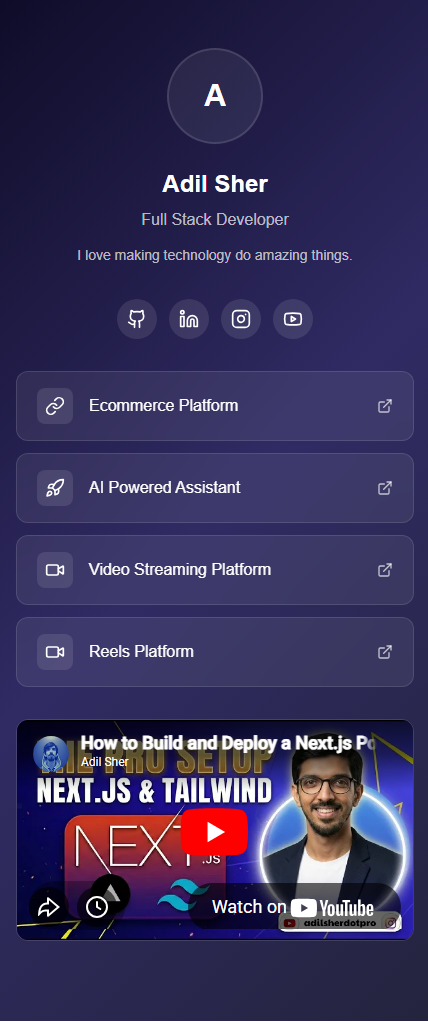Image resolution: width=428 pixels, height=1024 pixels.
Task: Click the channel avatar in the video header
Action: tap(51, 754)
